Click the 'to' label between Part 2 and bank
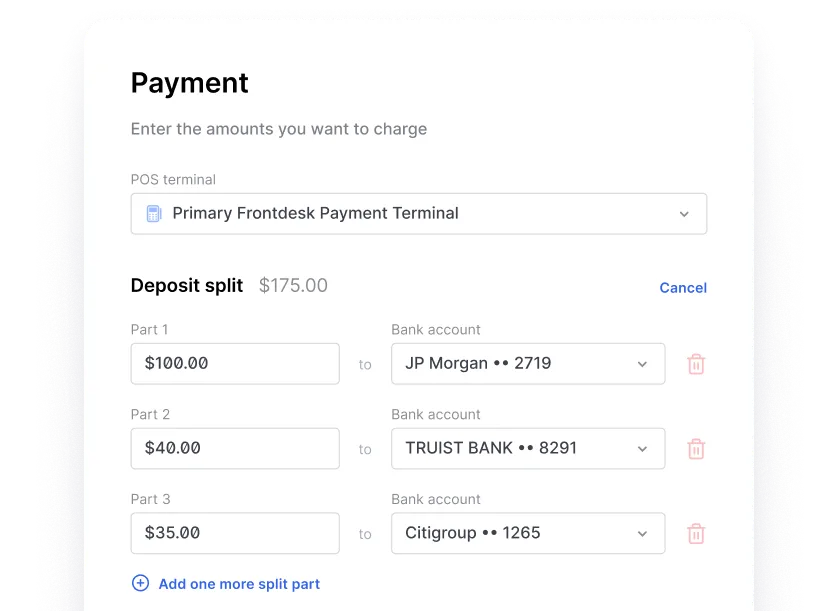Screen dimensions: 838x611 365,449
